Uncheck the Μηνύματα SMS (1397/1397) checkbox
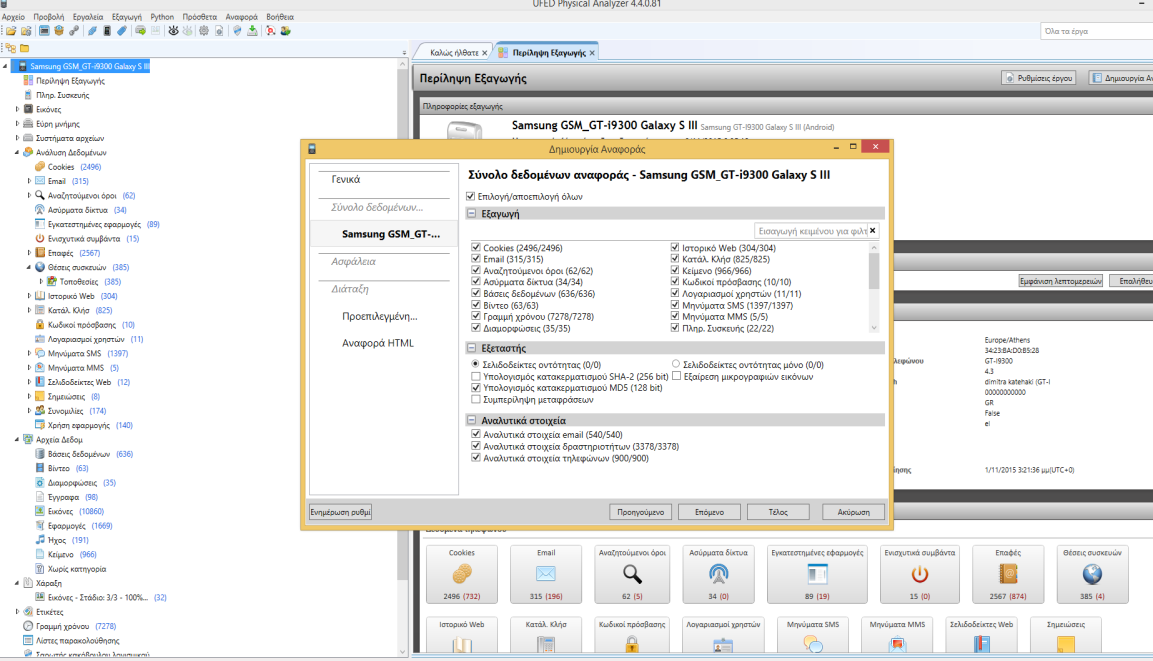 pyautogui.click(x=674, y=305)
